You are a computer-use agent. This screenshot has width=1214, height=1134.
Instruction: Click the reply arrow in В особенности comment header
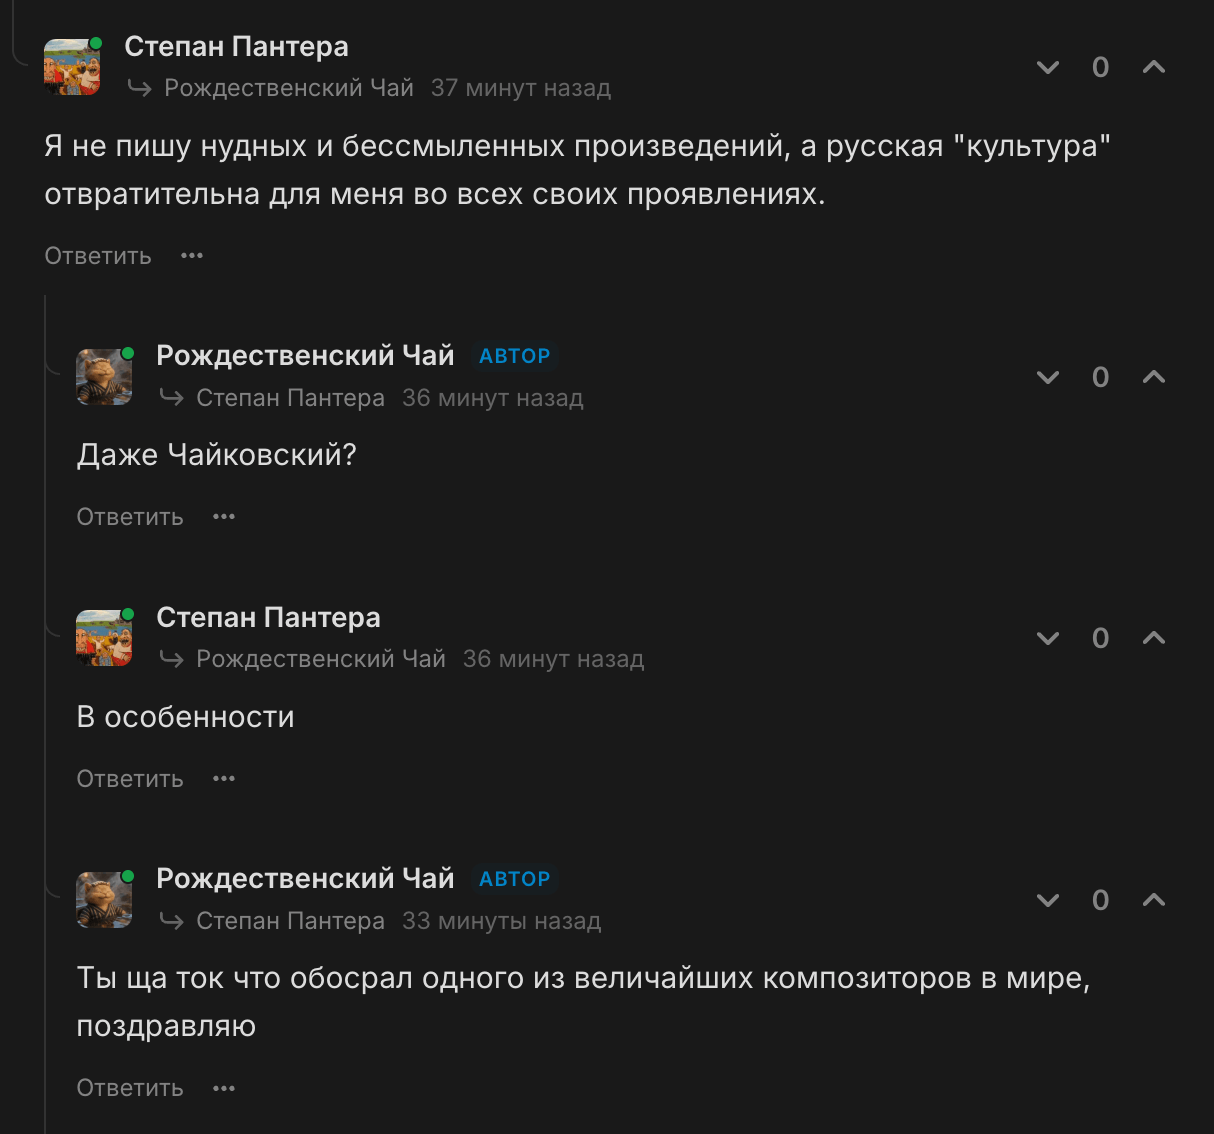pos(172,658)
